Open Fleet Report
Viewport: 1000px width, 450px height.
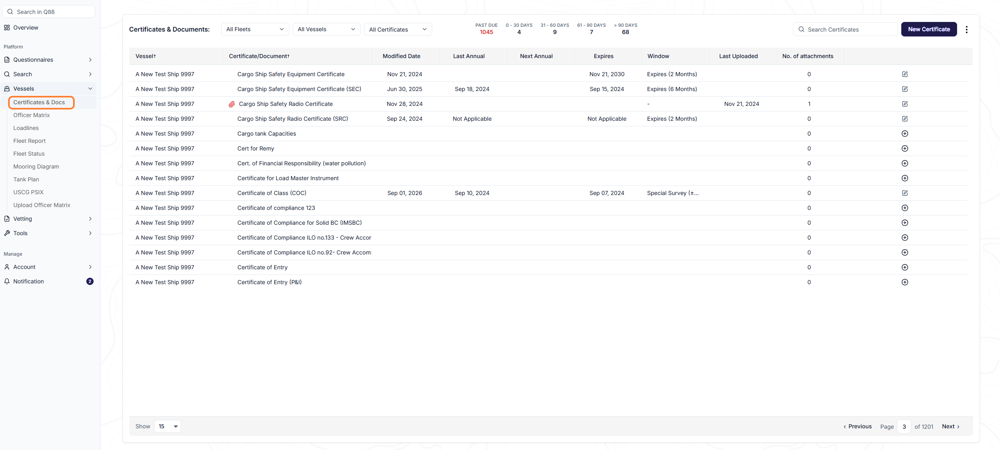pos(29,141)
